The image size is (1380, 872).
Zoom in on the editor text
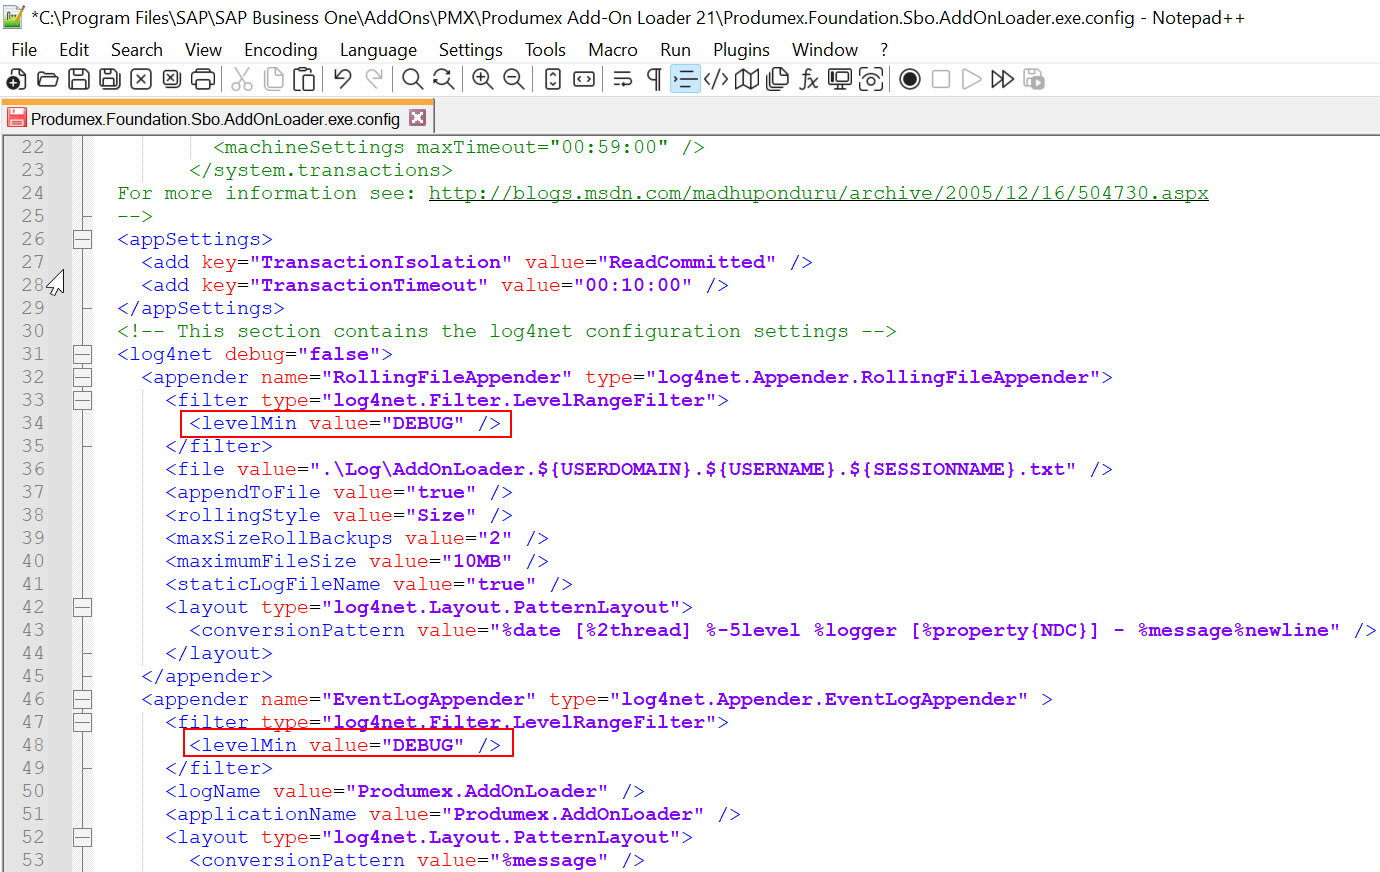click(482, 79)
